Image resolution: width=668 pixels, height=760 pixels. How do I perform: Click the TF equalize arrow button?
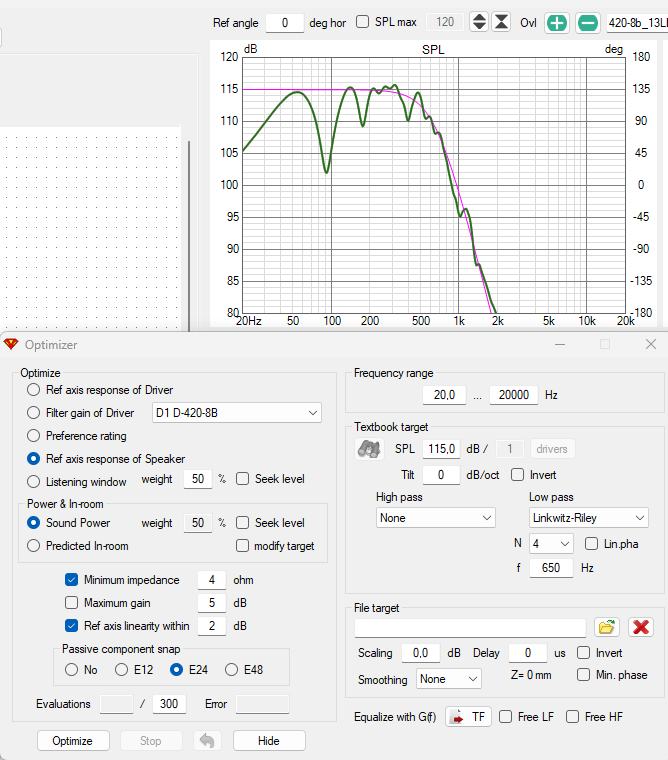[x=468, y=716]
